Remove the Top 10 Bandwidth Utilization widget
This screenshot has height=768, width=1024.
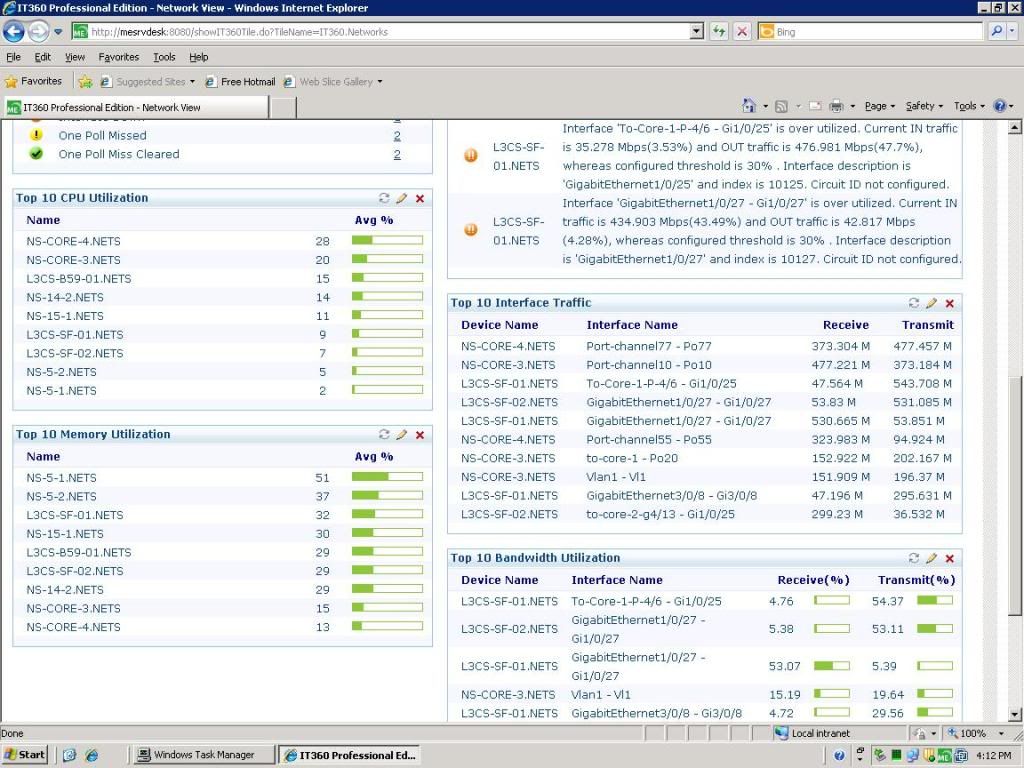950,558
